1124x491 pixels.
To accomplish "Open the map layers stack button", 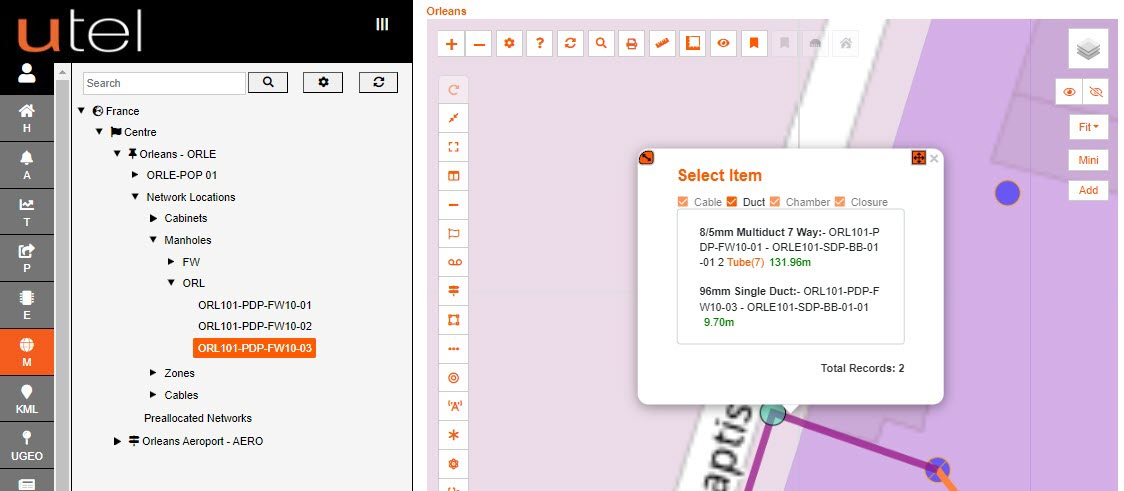I will [1088, 49].
